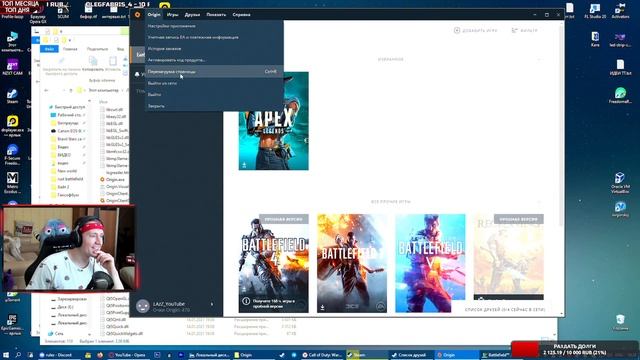Expand the LAIZ_YouTube profile arrow
640x360 pixels.
tap(211, 304)
